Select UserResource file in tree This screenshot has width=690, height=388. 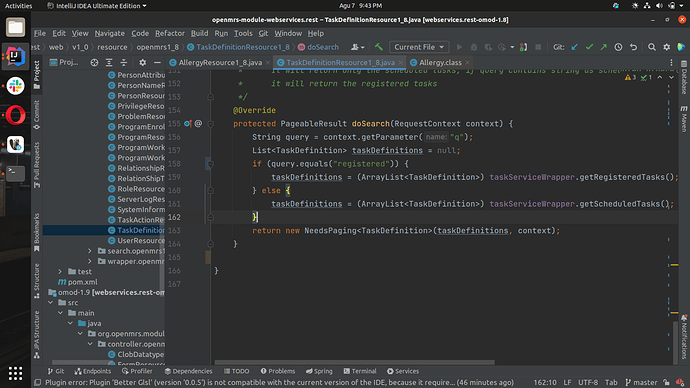click(136, 241)
